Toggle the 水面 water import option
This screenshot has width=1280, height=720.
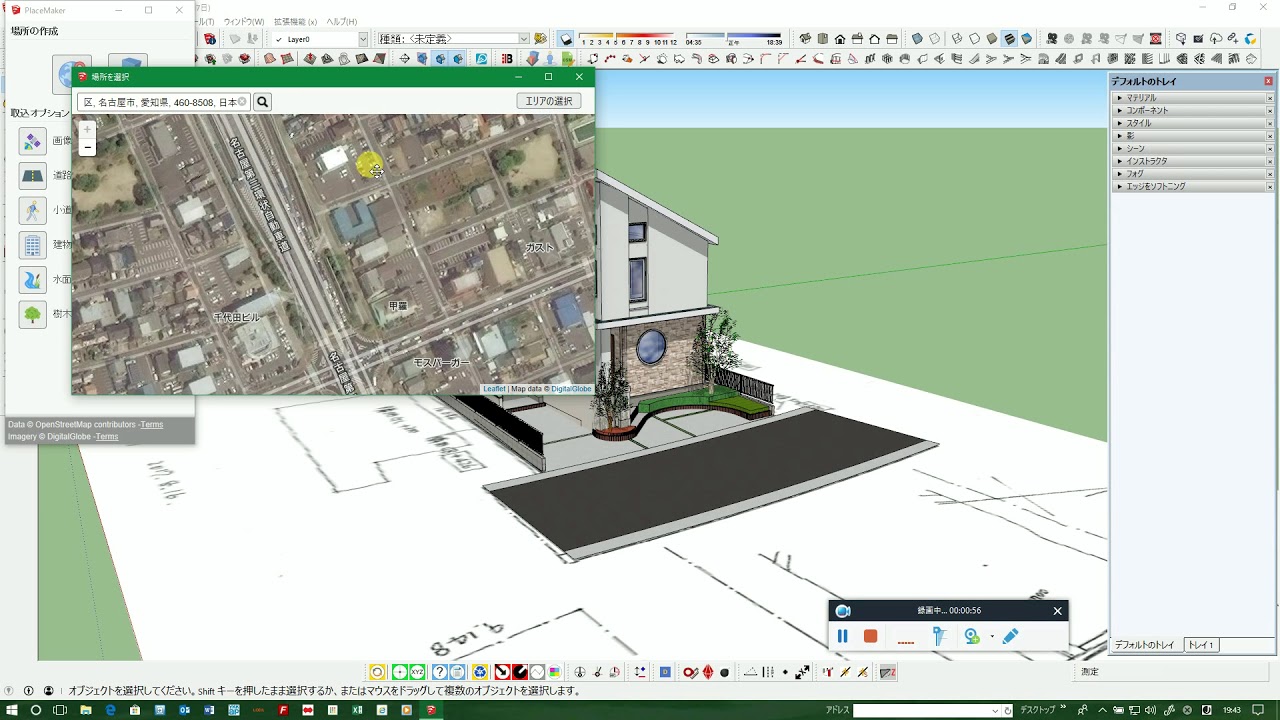click(33, 280)
